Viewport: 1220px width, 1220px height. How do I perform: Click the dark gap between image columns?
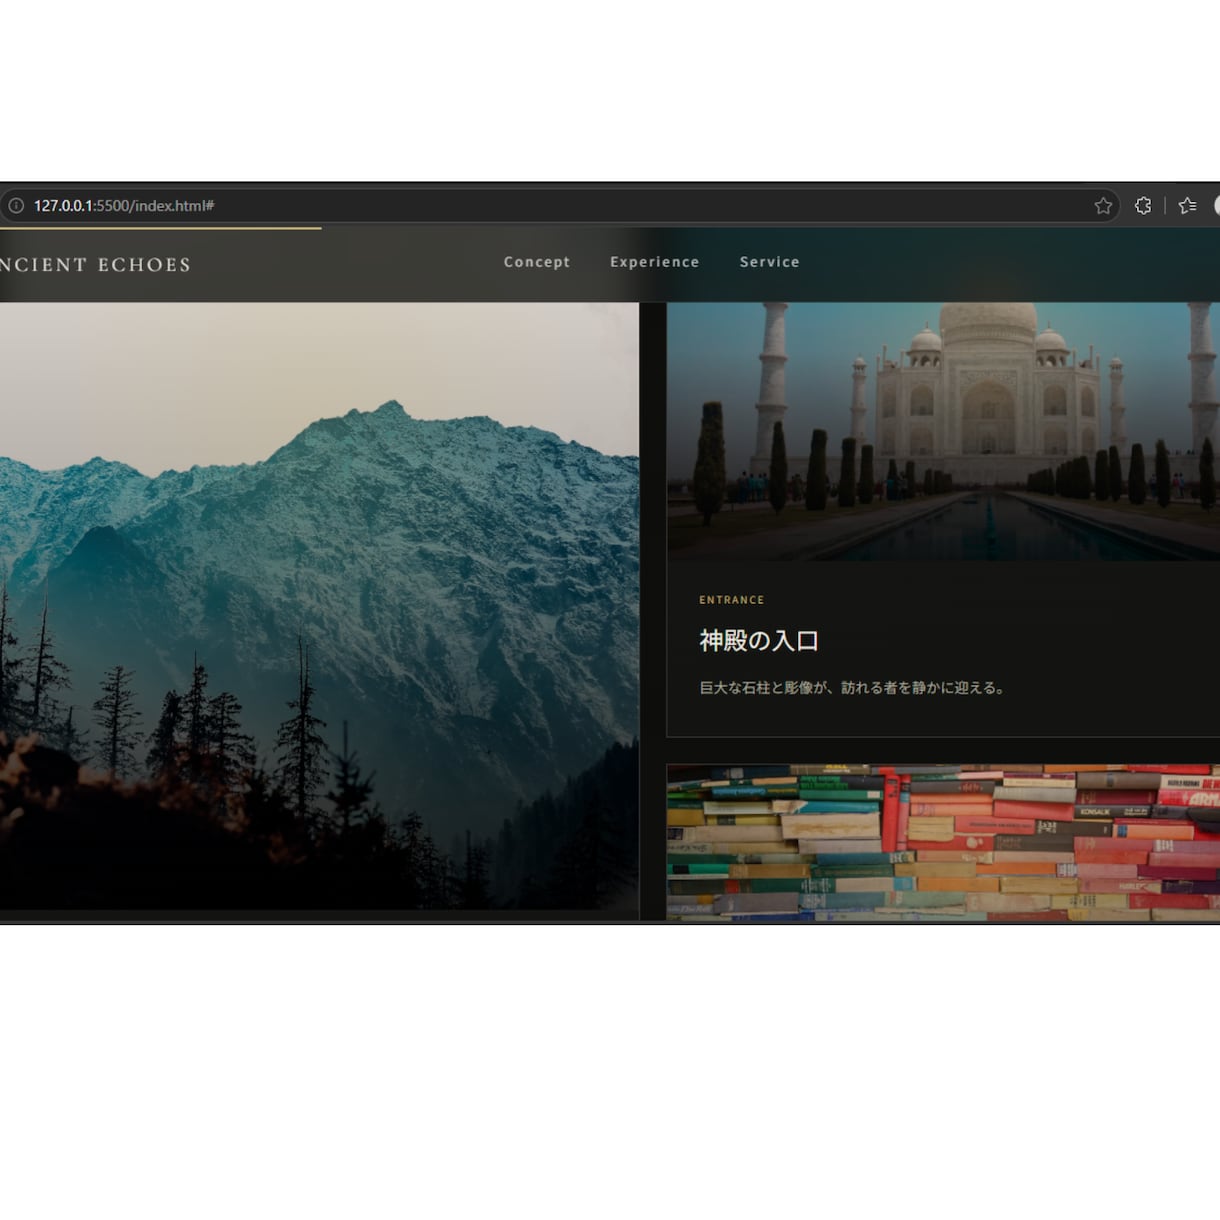pyautogui.click(x=653, y=610)
